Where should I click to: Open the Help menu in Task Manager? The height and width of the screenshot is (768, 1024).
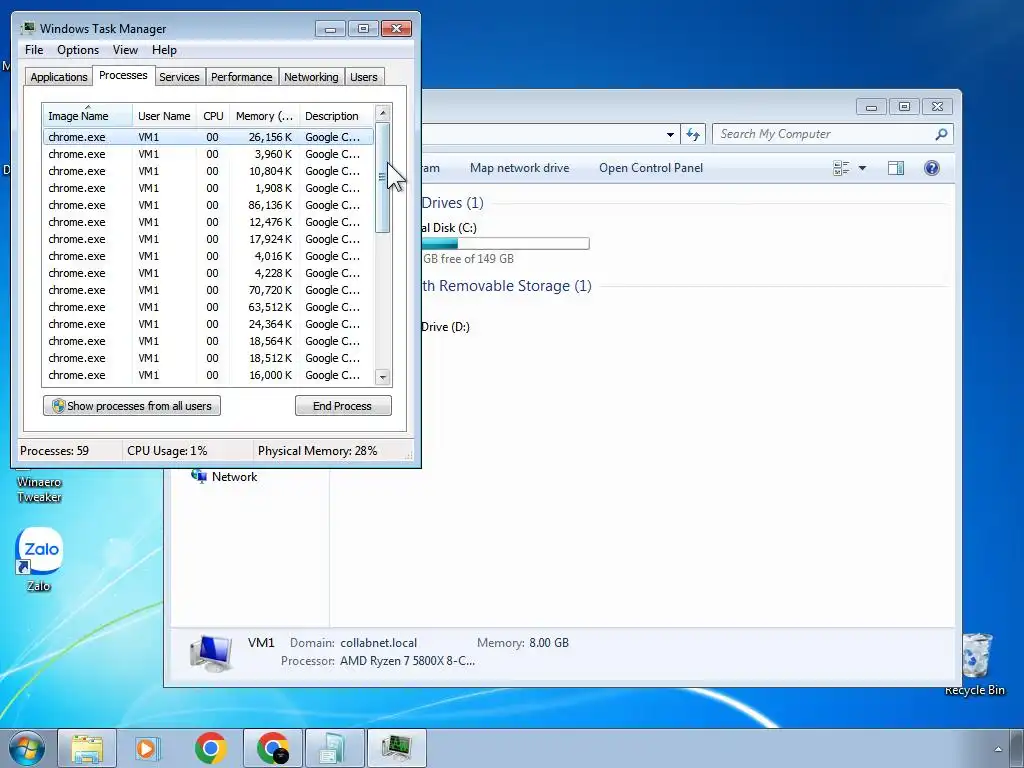[164, 50]
